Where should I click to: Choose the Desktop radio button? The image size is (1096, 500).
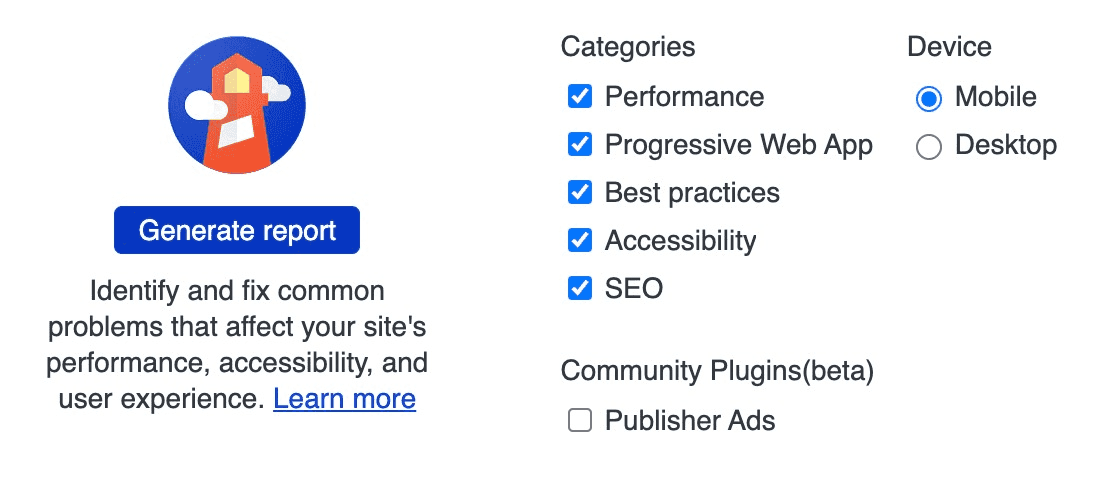click(x=929, y=147)
